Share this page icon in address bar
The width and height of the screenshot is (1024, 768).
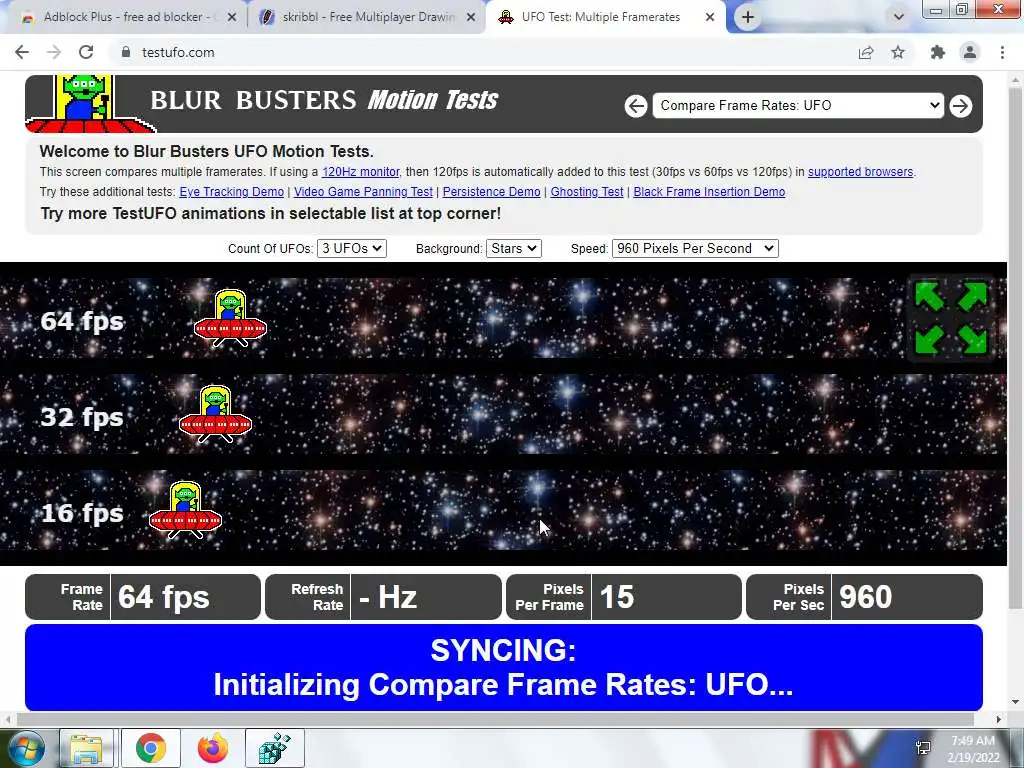tap(866, 52)
